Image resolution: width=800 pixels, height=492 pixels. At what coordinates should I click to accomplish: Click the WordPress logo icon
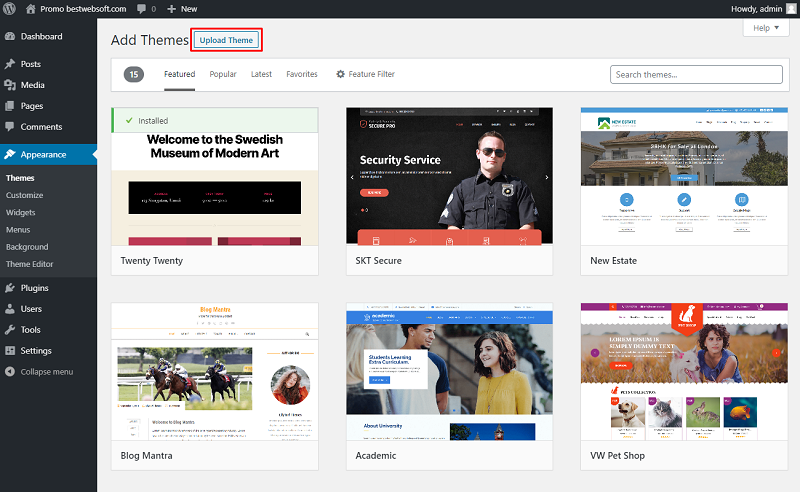point(9,9)
